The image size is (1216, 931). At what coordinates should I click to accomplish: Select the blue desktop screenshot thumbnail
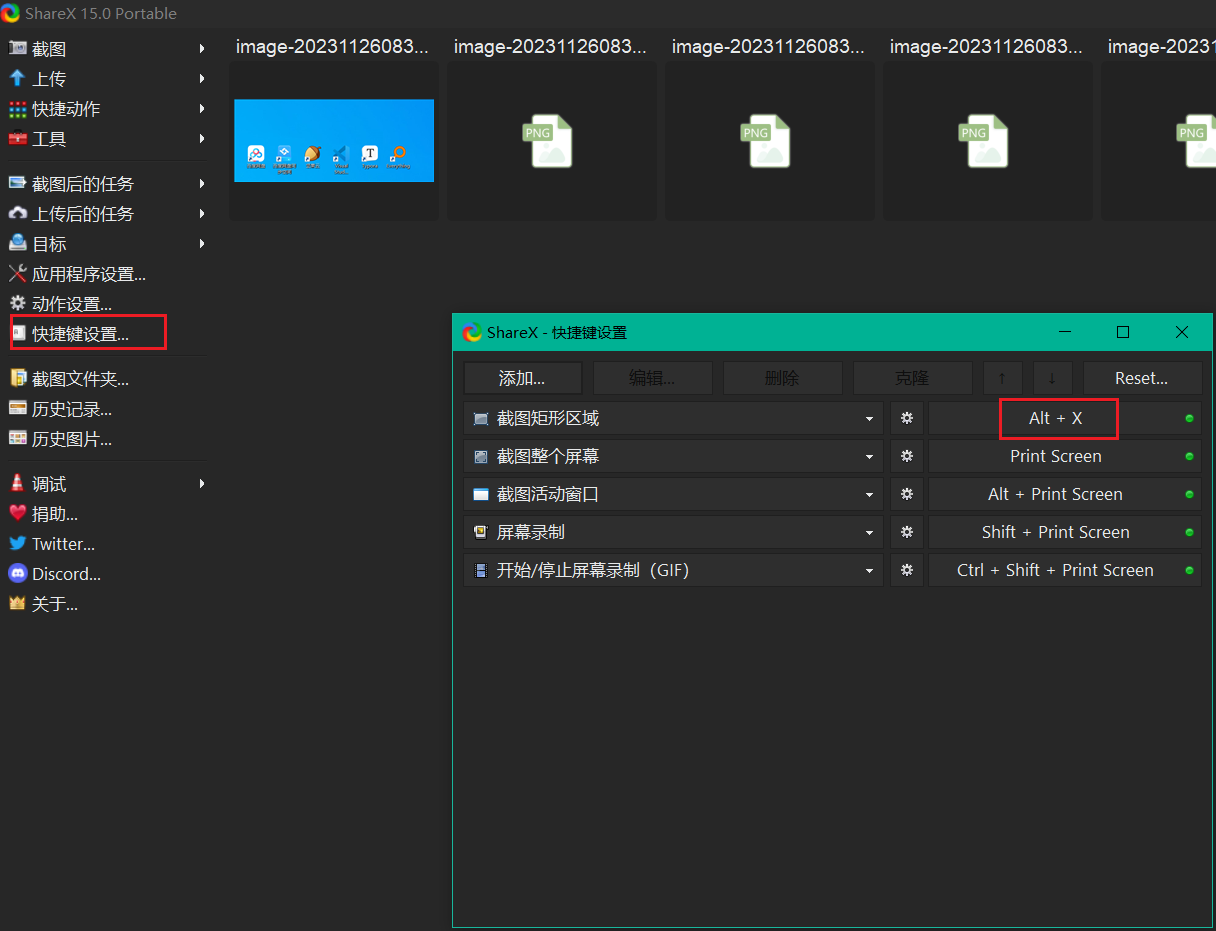(334, 140)
